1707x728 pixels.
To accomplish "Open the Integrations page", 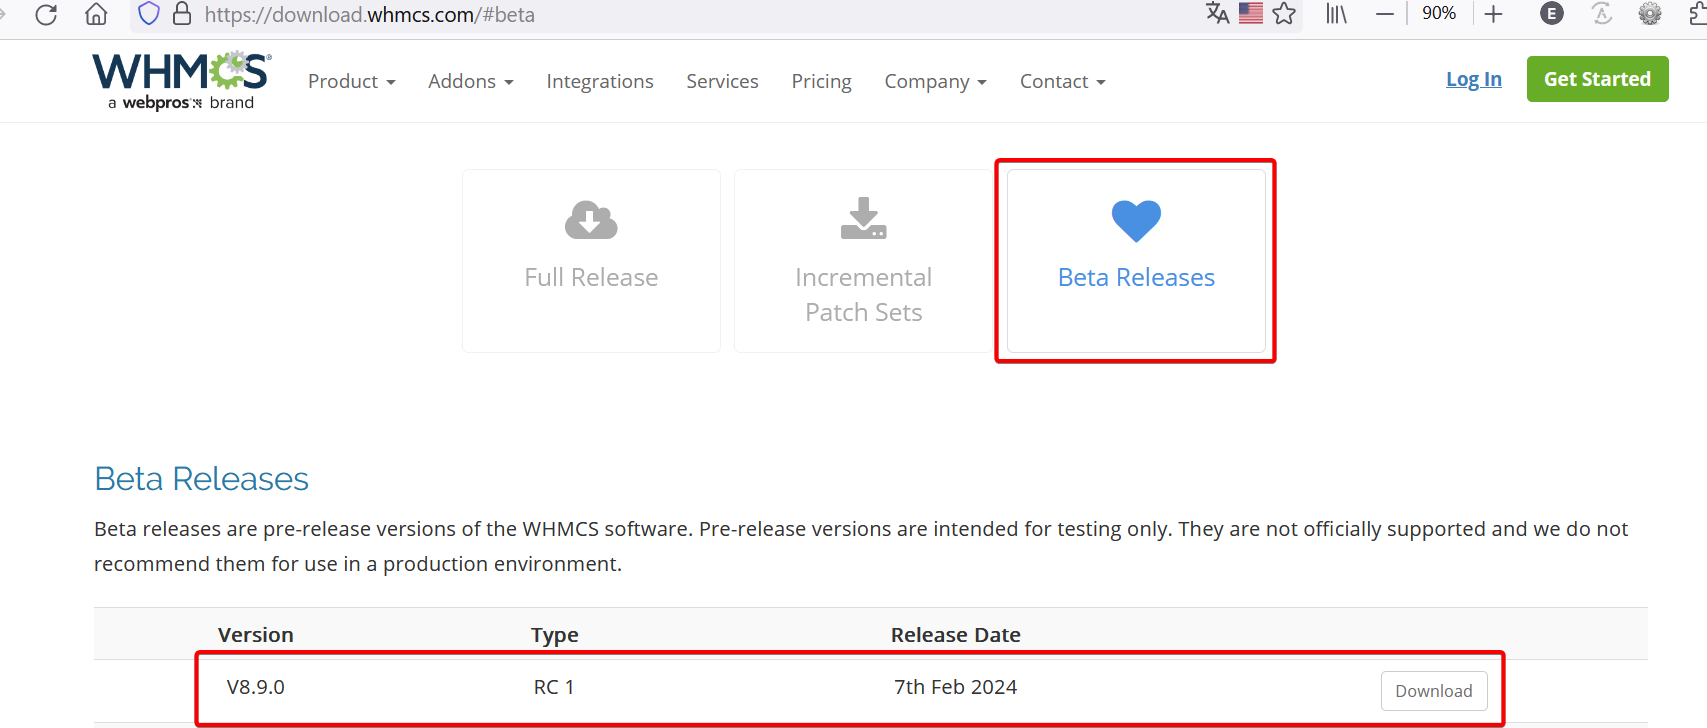I will 600,82.
